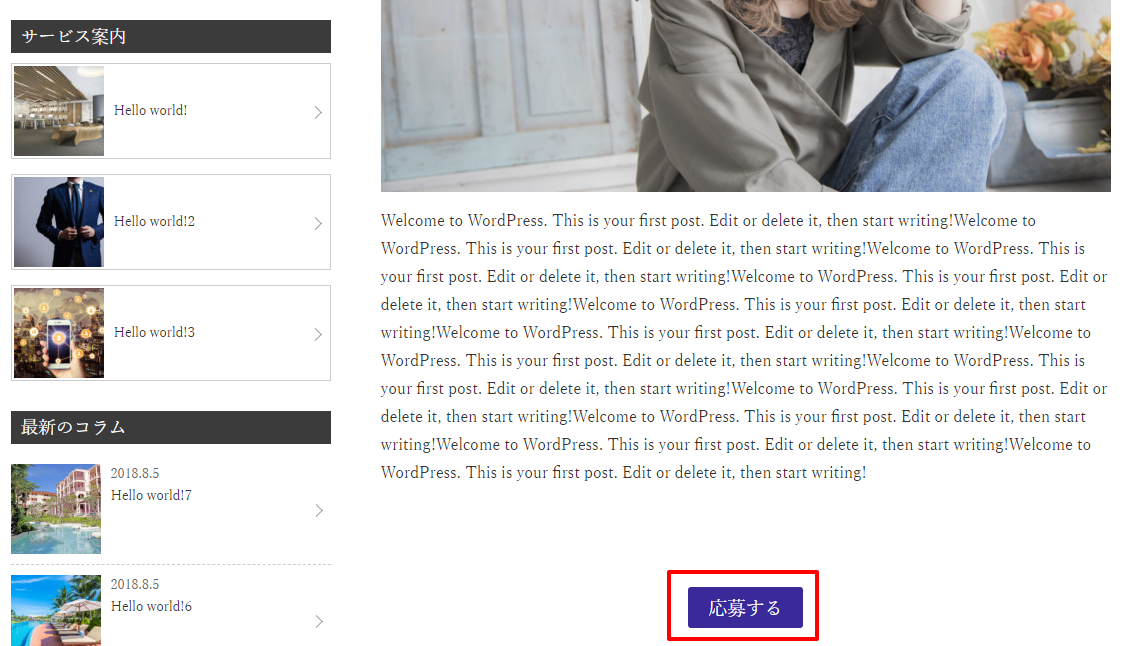This screenshot has height=646, width=1126.
Task: Open the beach pool umbrella thumbnail
Action: tap(56, 611)
